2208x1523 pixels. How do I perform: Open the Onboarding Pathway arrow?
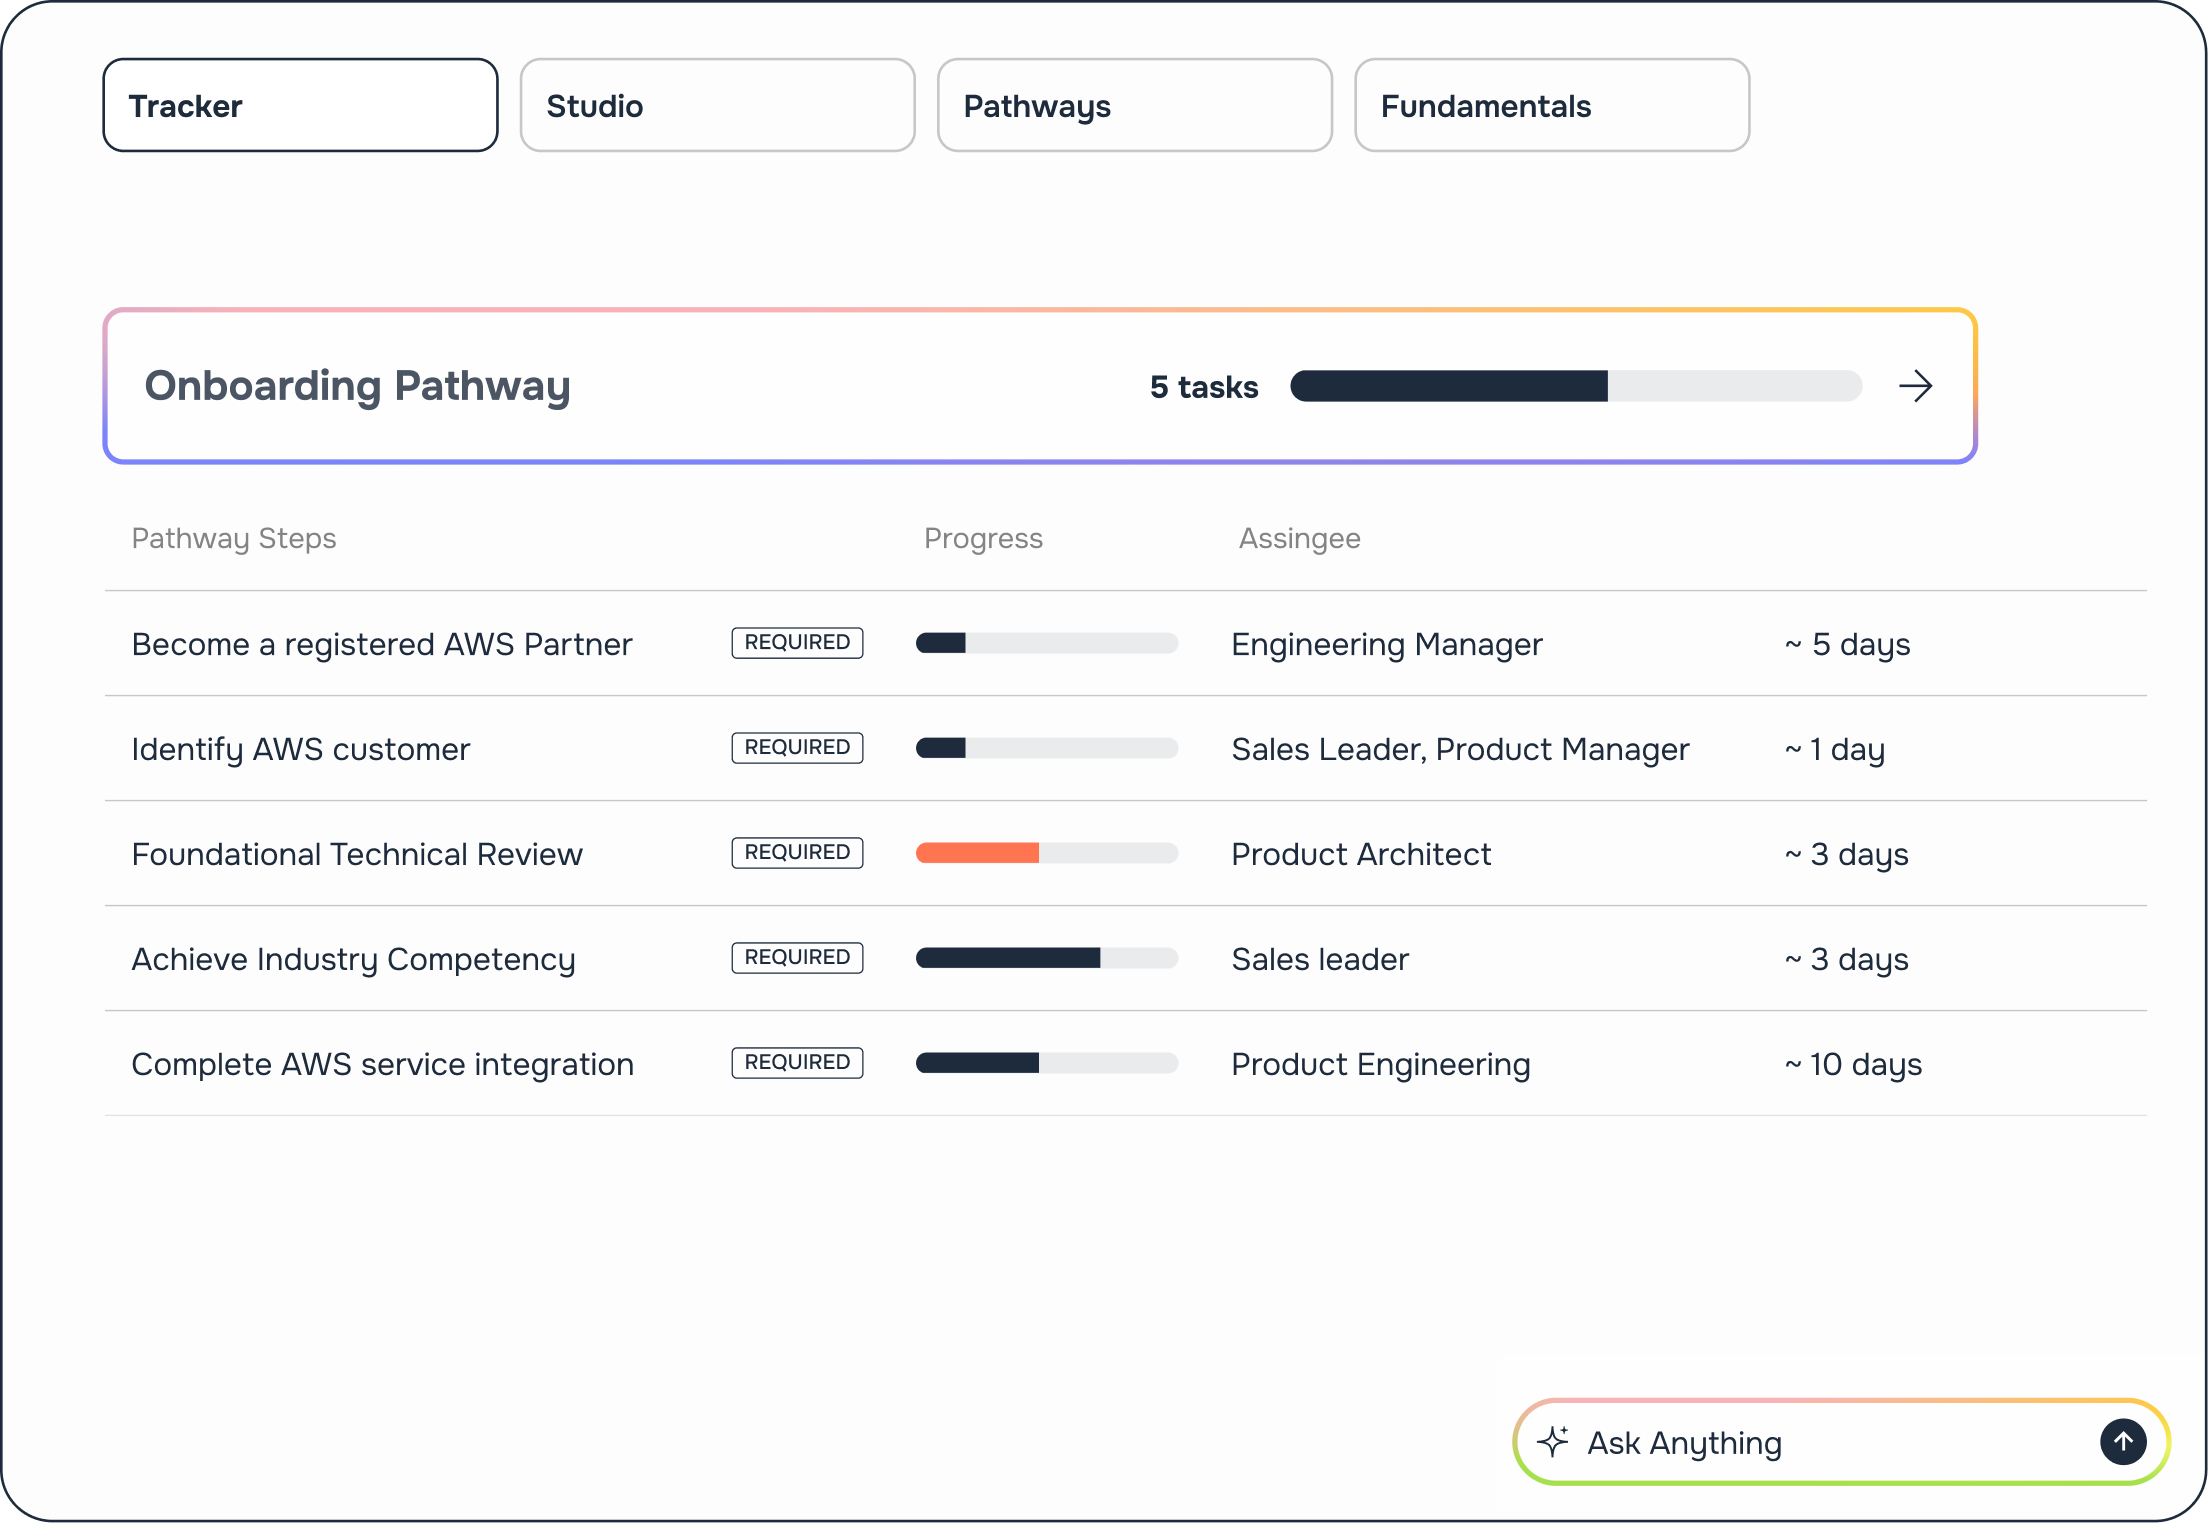click(x=1916, y=386)
